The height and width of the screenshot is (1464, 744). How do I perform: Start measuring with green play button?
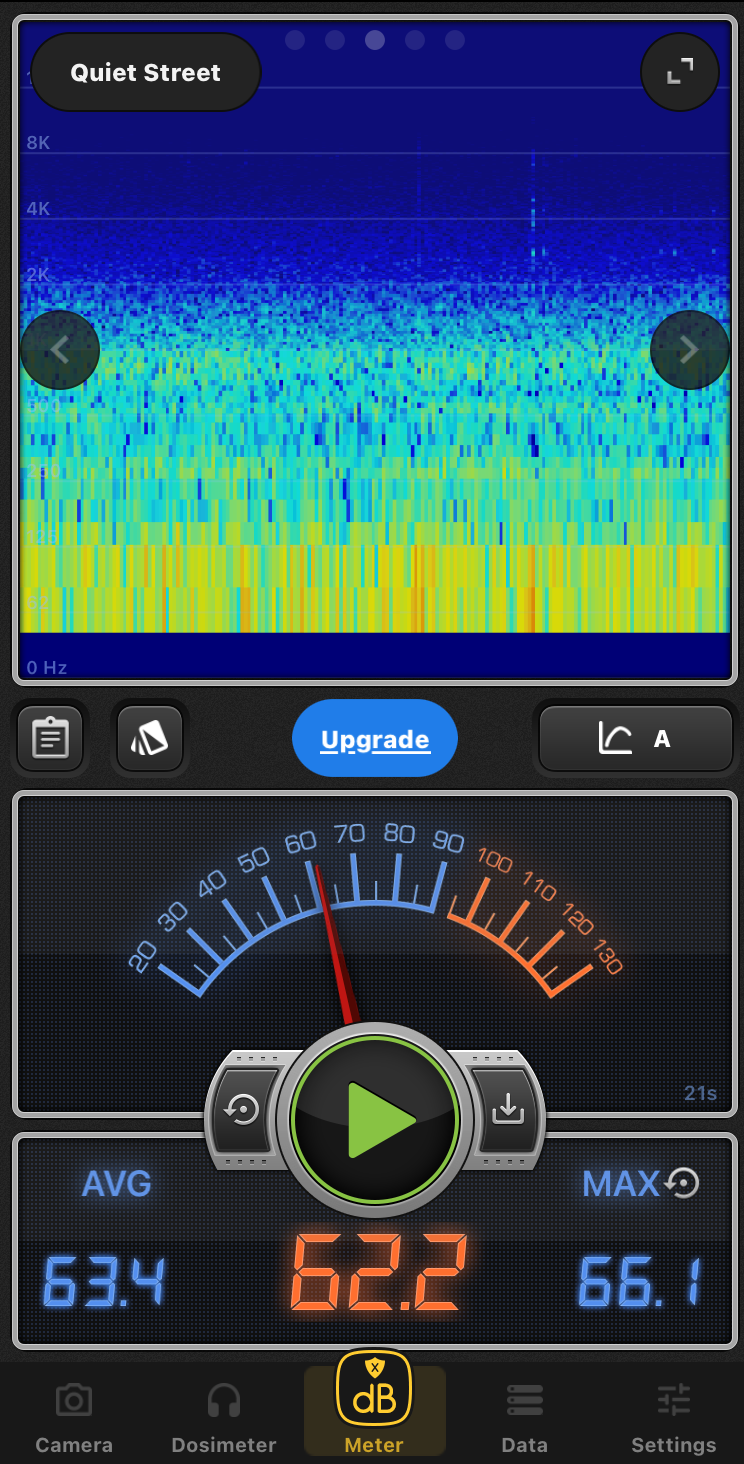click(x=375, y=1120)
